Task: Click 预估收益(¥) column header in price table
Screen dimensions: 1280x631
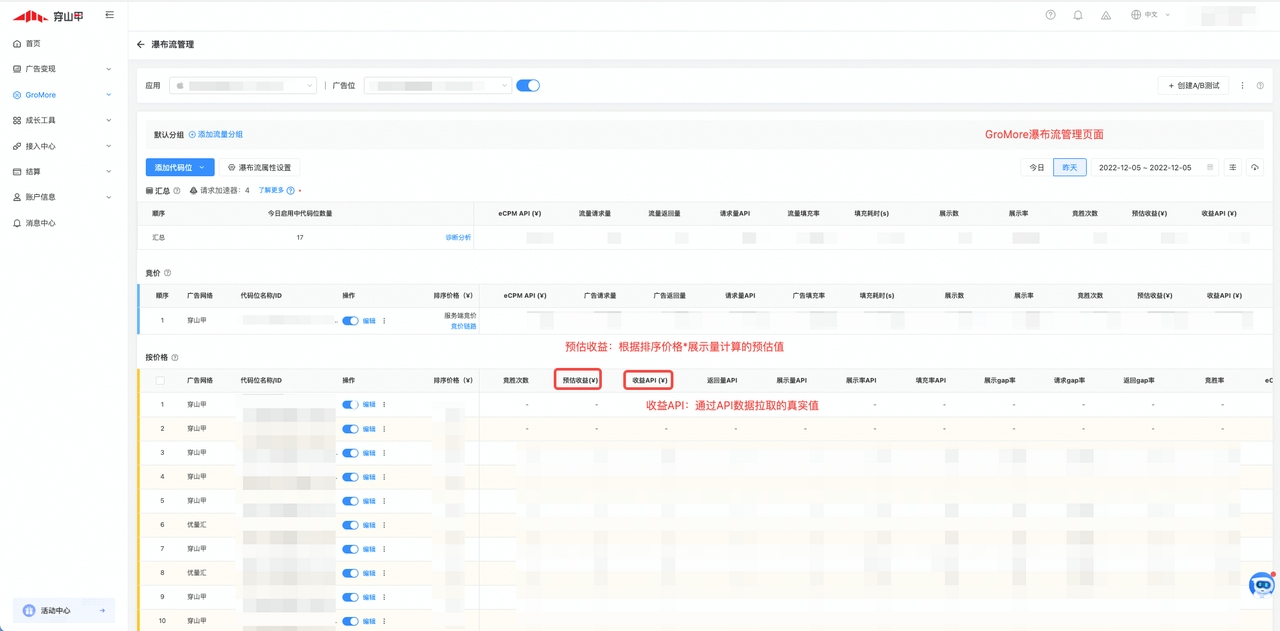Action: point(580,381)
